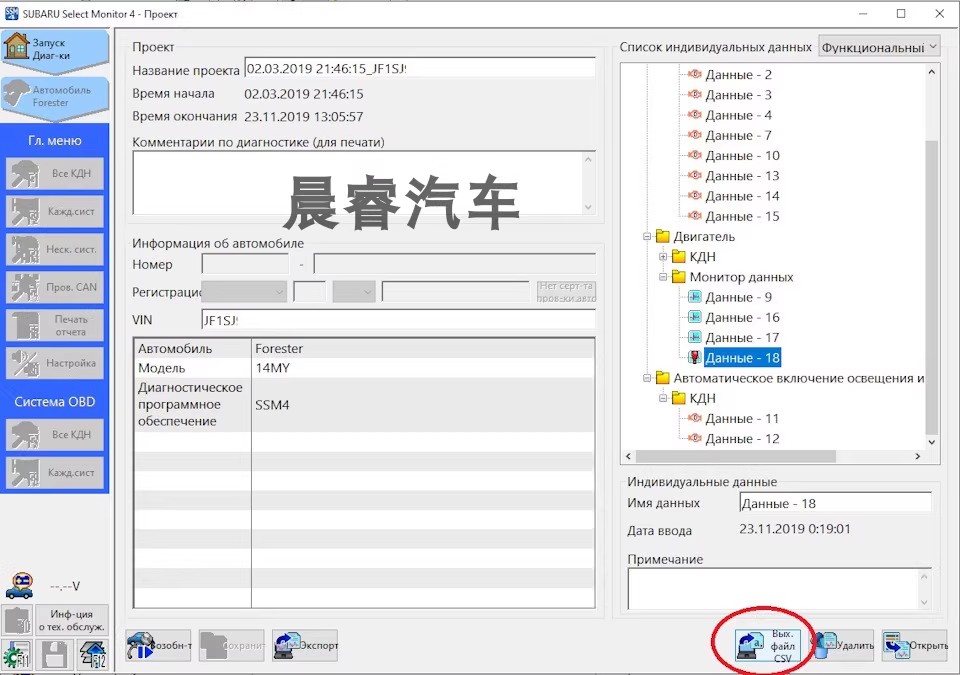Select Данные - 15 in data tree

[742, 216]
